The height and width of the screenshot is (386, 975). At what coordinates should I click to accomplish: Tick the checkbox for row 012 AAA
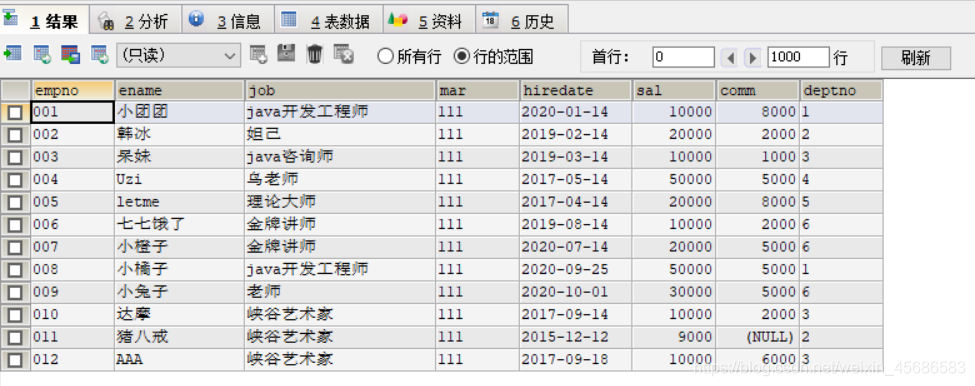pyautogui.click(x=15, y=360)
